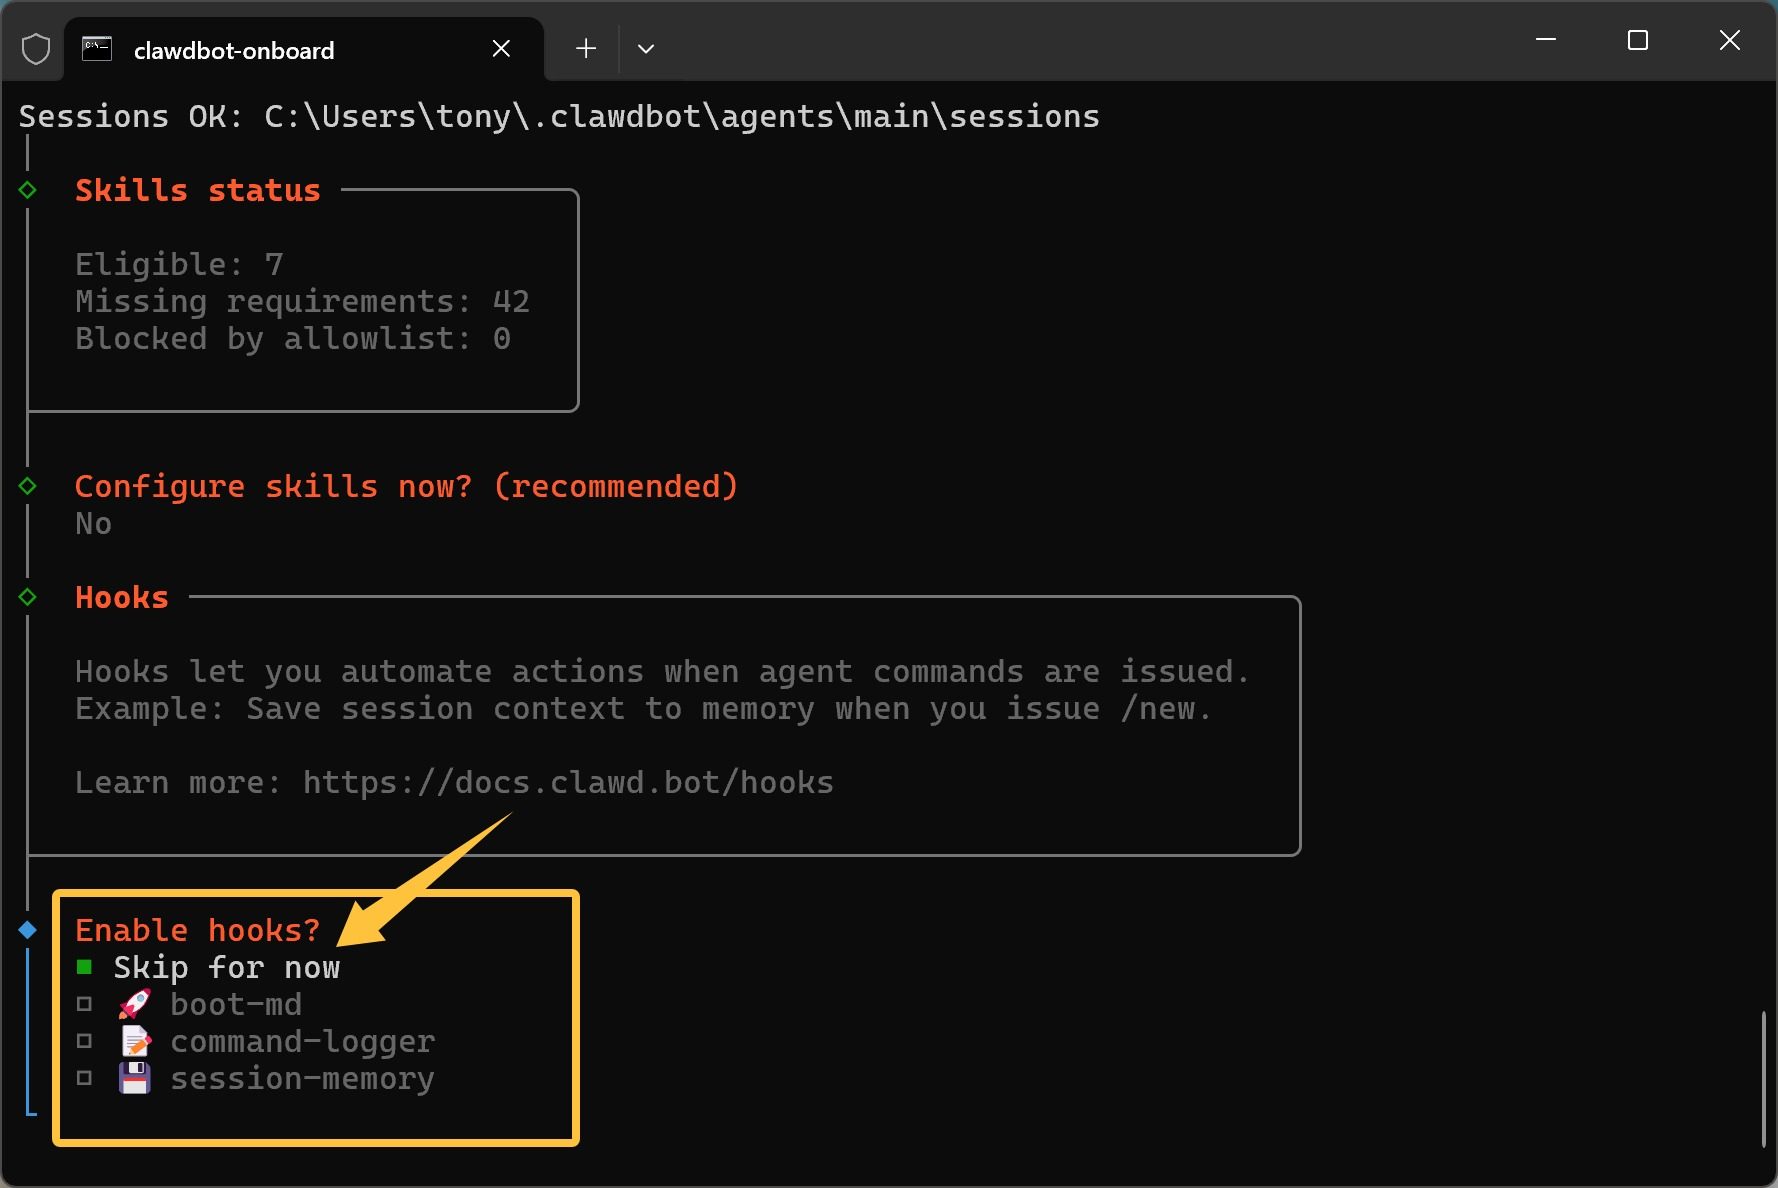
Task: Open the docs.clawd.bot/hooks link
Action: pos(568,782)
